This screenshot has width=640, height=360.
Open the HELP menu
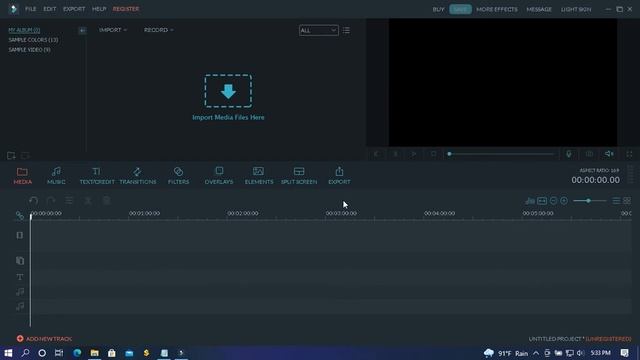click(x=99, y=9)
